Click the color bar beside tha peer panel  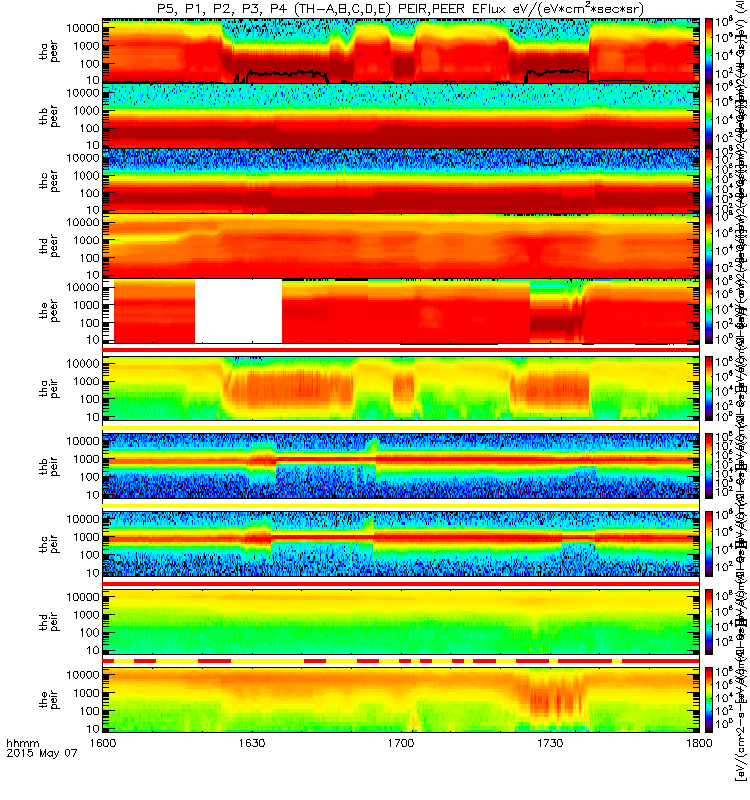click(x=709, y=51)
